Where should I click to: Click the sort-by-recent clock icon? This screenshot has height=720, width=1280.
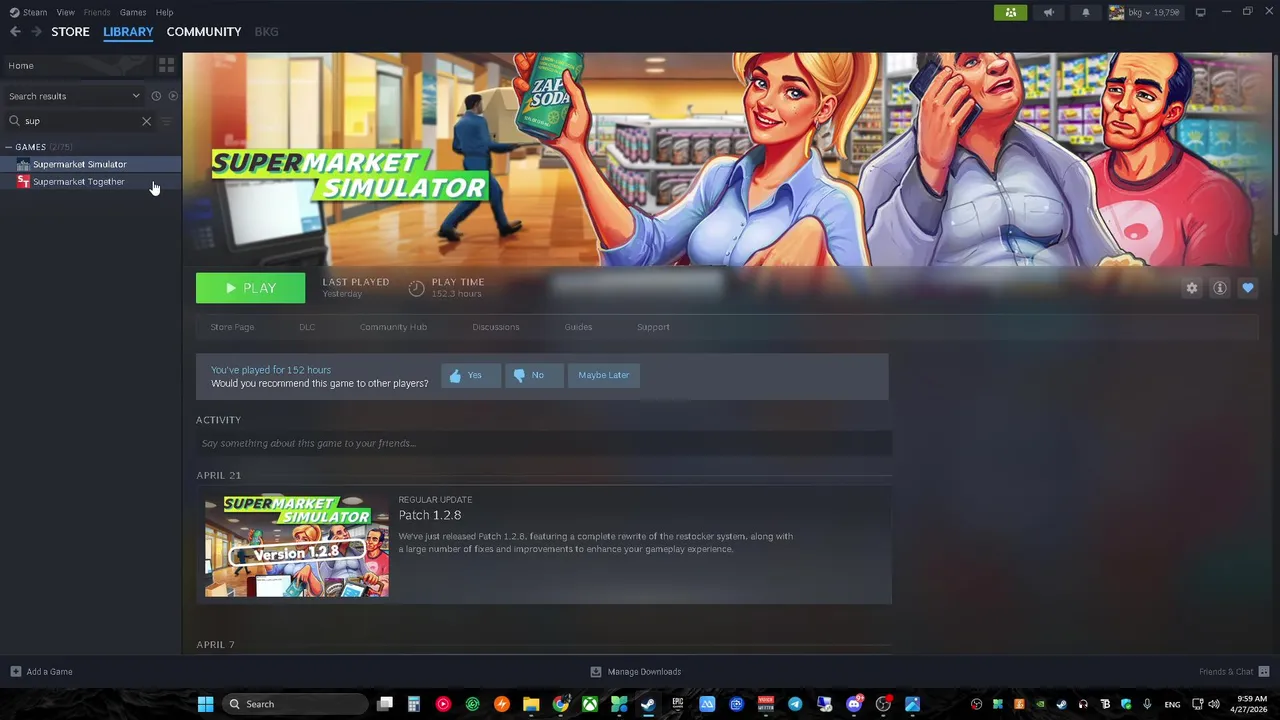point(156,96)
